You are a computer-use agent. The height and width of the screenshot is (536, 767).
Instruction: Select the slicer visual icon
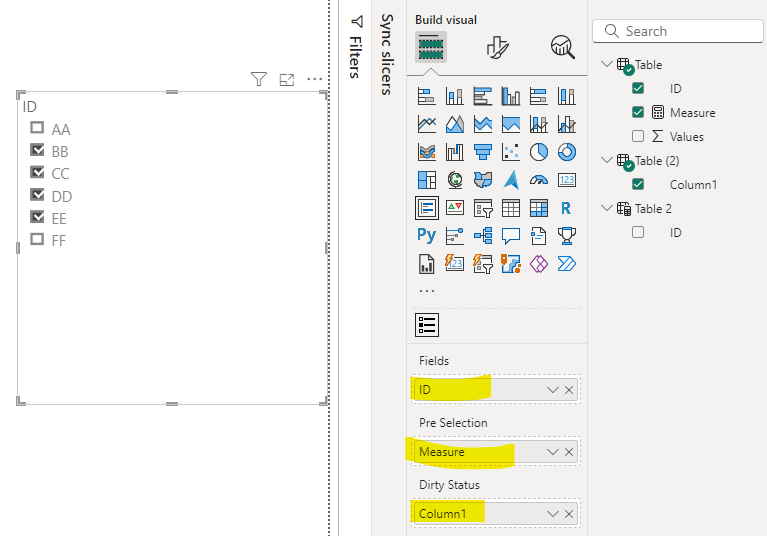(483, 208)
